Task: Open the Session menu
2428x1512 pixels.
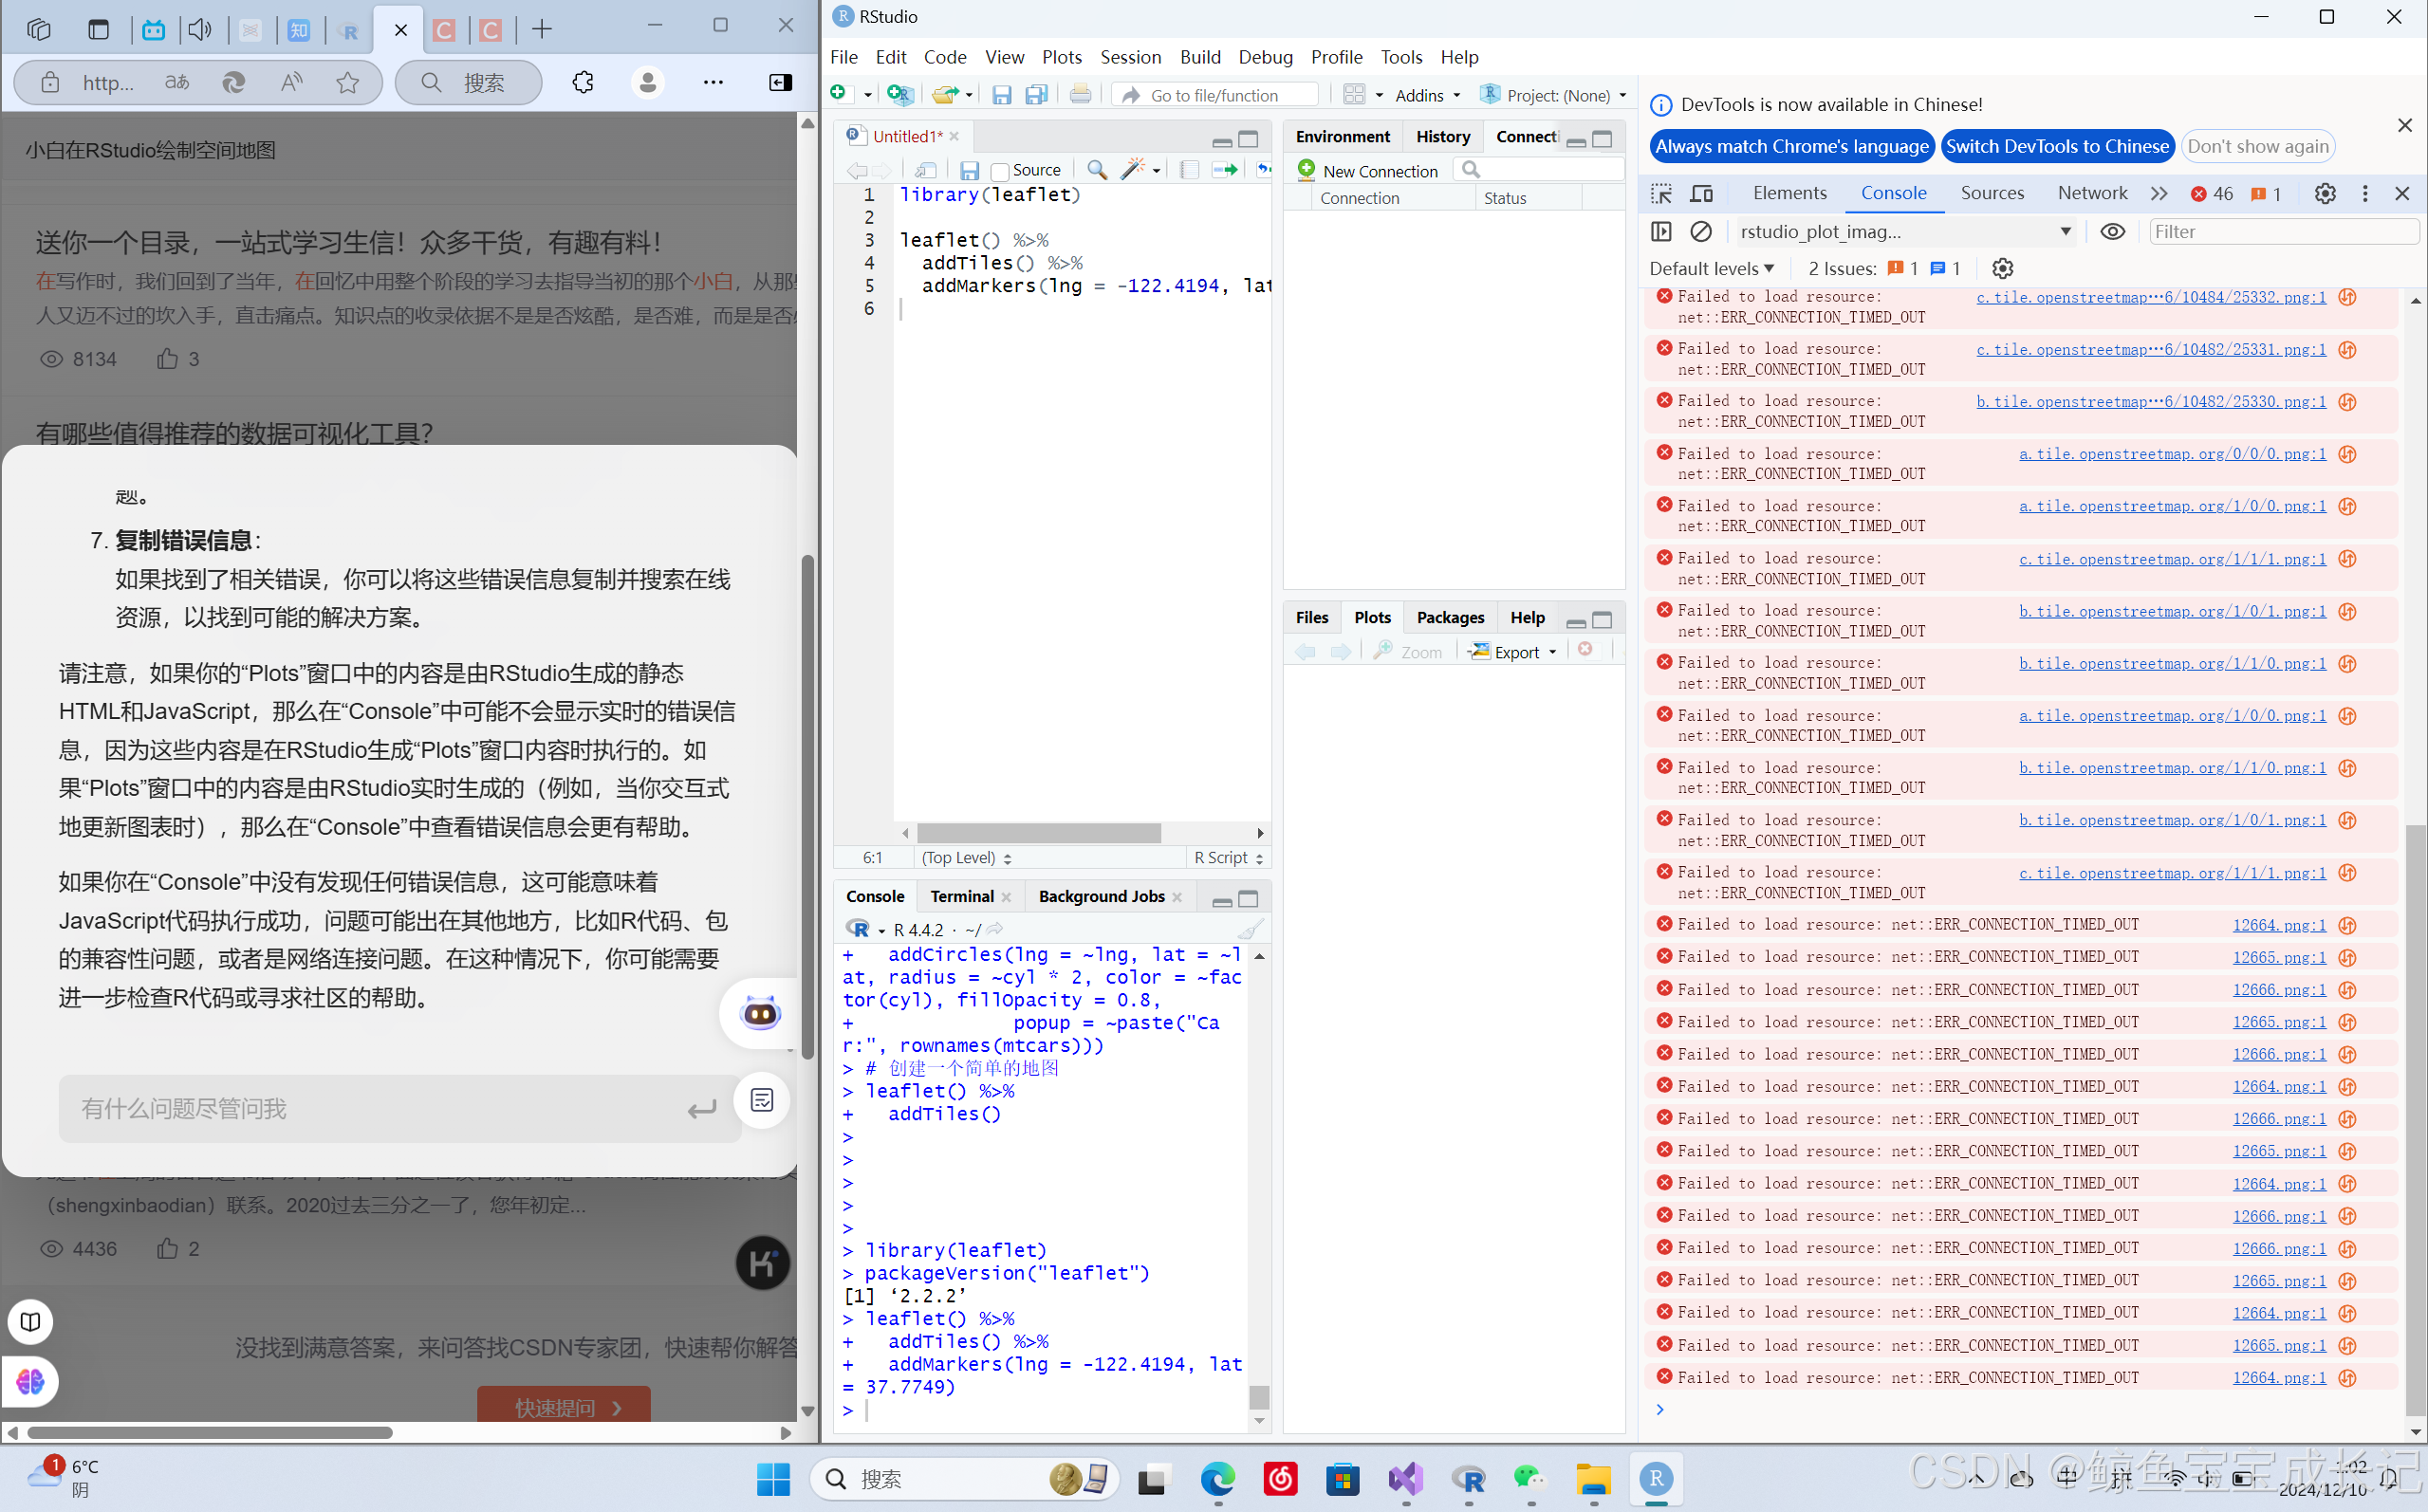Action: (1130, 57)
